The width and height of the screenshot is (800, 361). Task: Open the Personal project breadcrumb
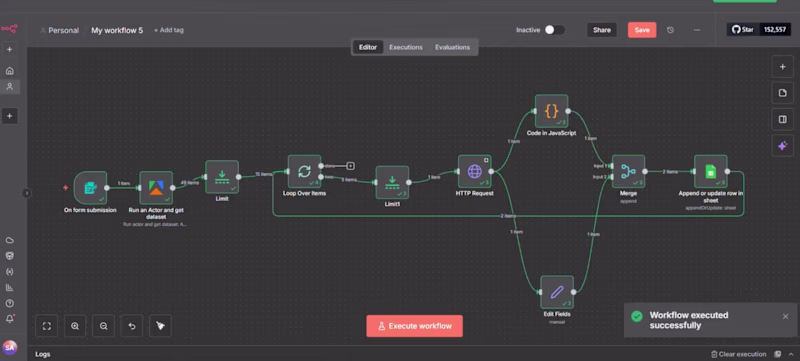point(60,30)
